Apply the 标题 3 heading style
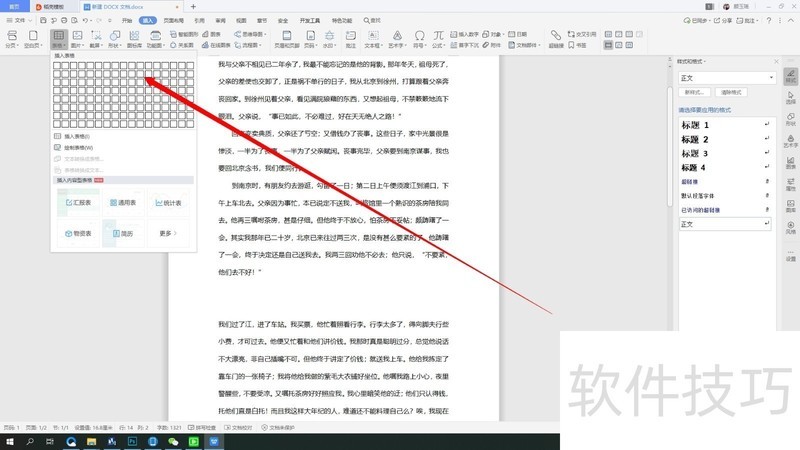The width and height of the screenshot is (800, 450). click(724, 154)
